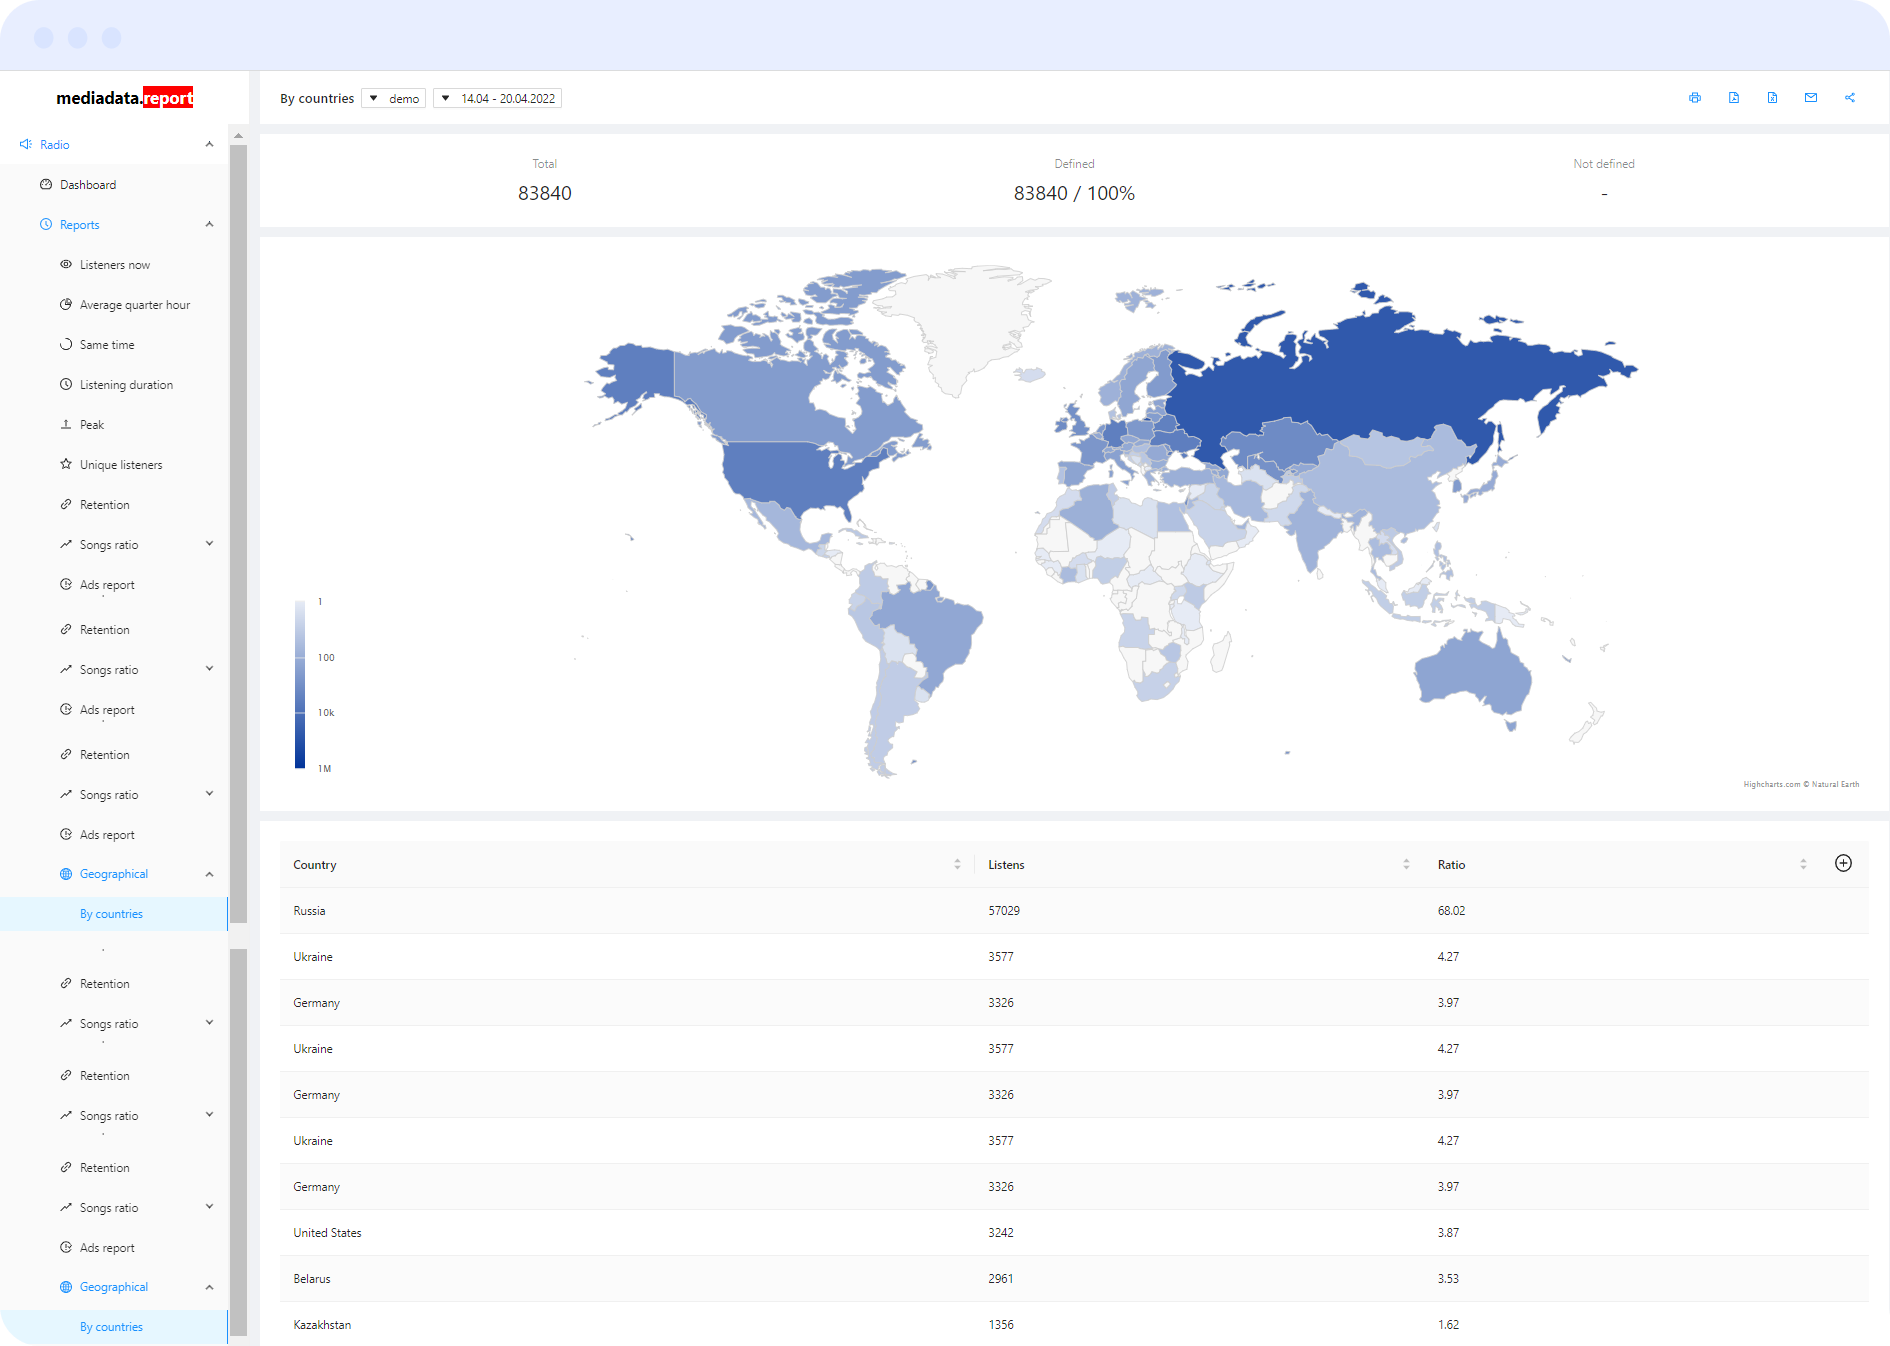1890x1346 pixels.
Task: Open the Reports menu label
Action: tap(80, 225)
